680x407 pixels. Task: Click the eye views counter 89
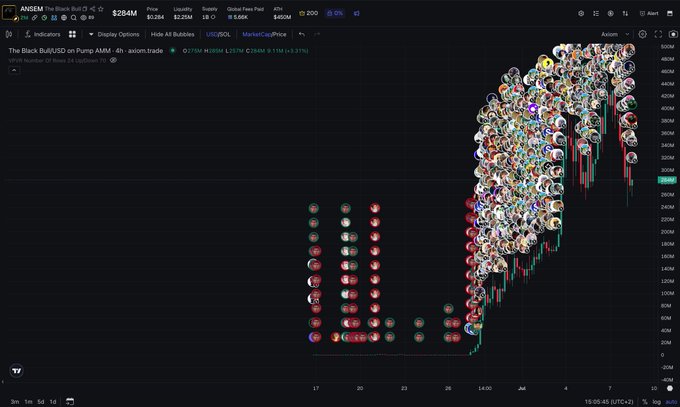tap(87, 18)
